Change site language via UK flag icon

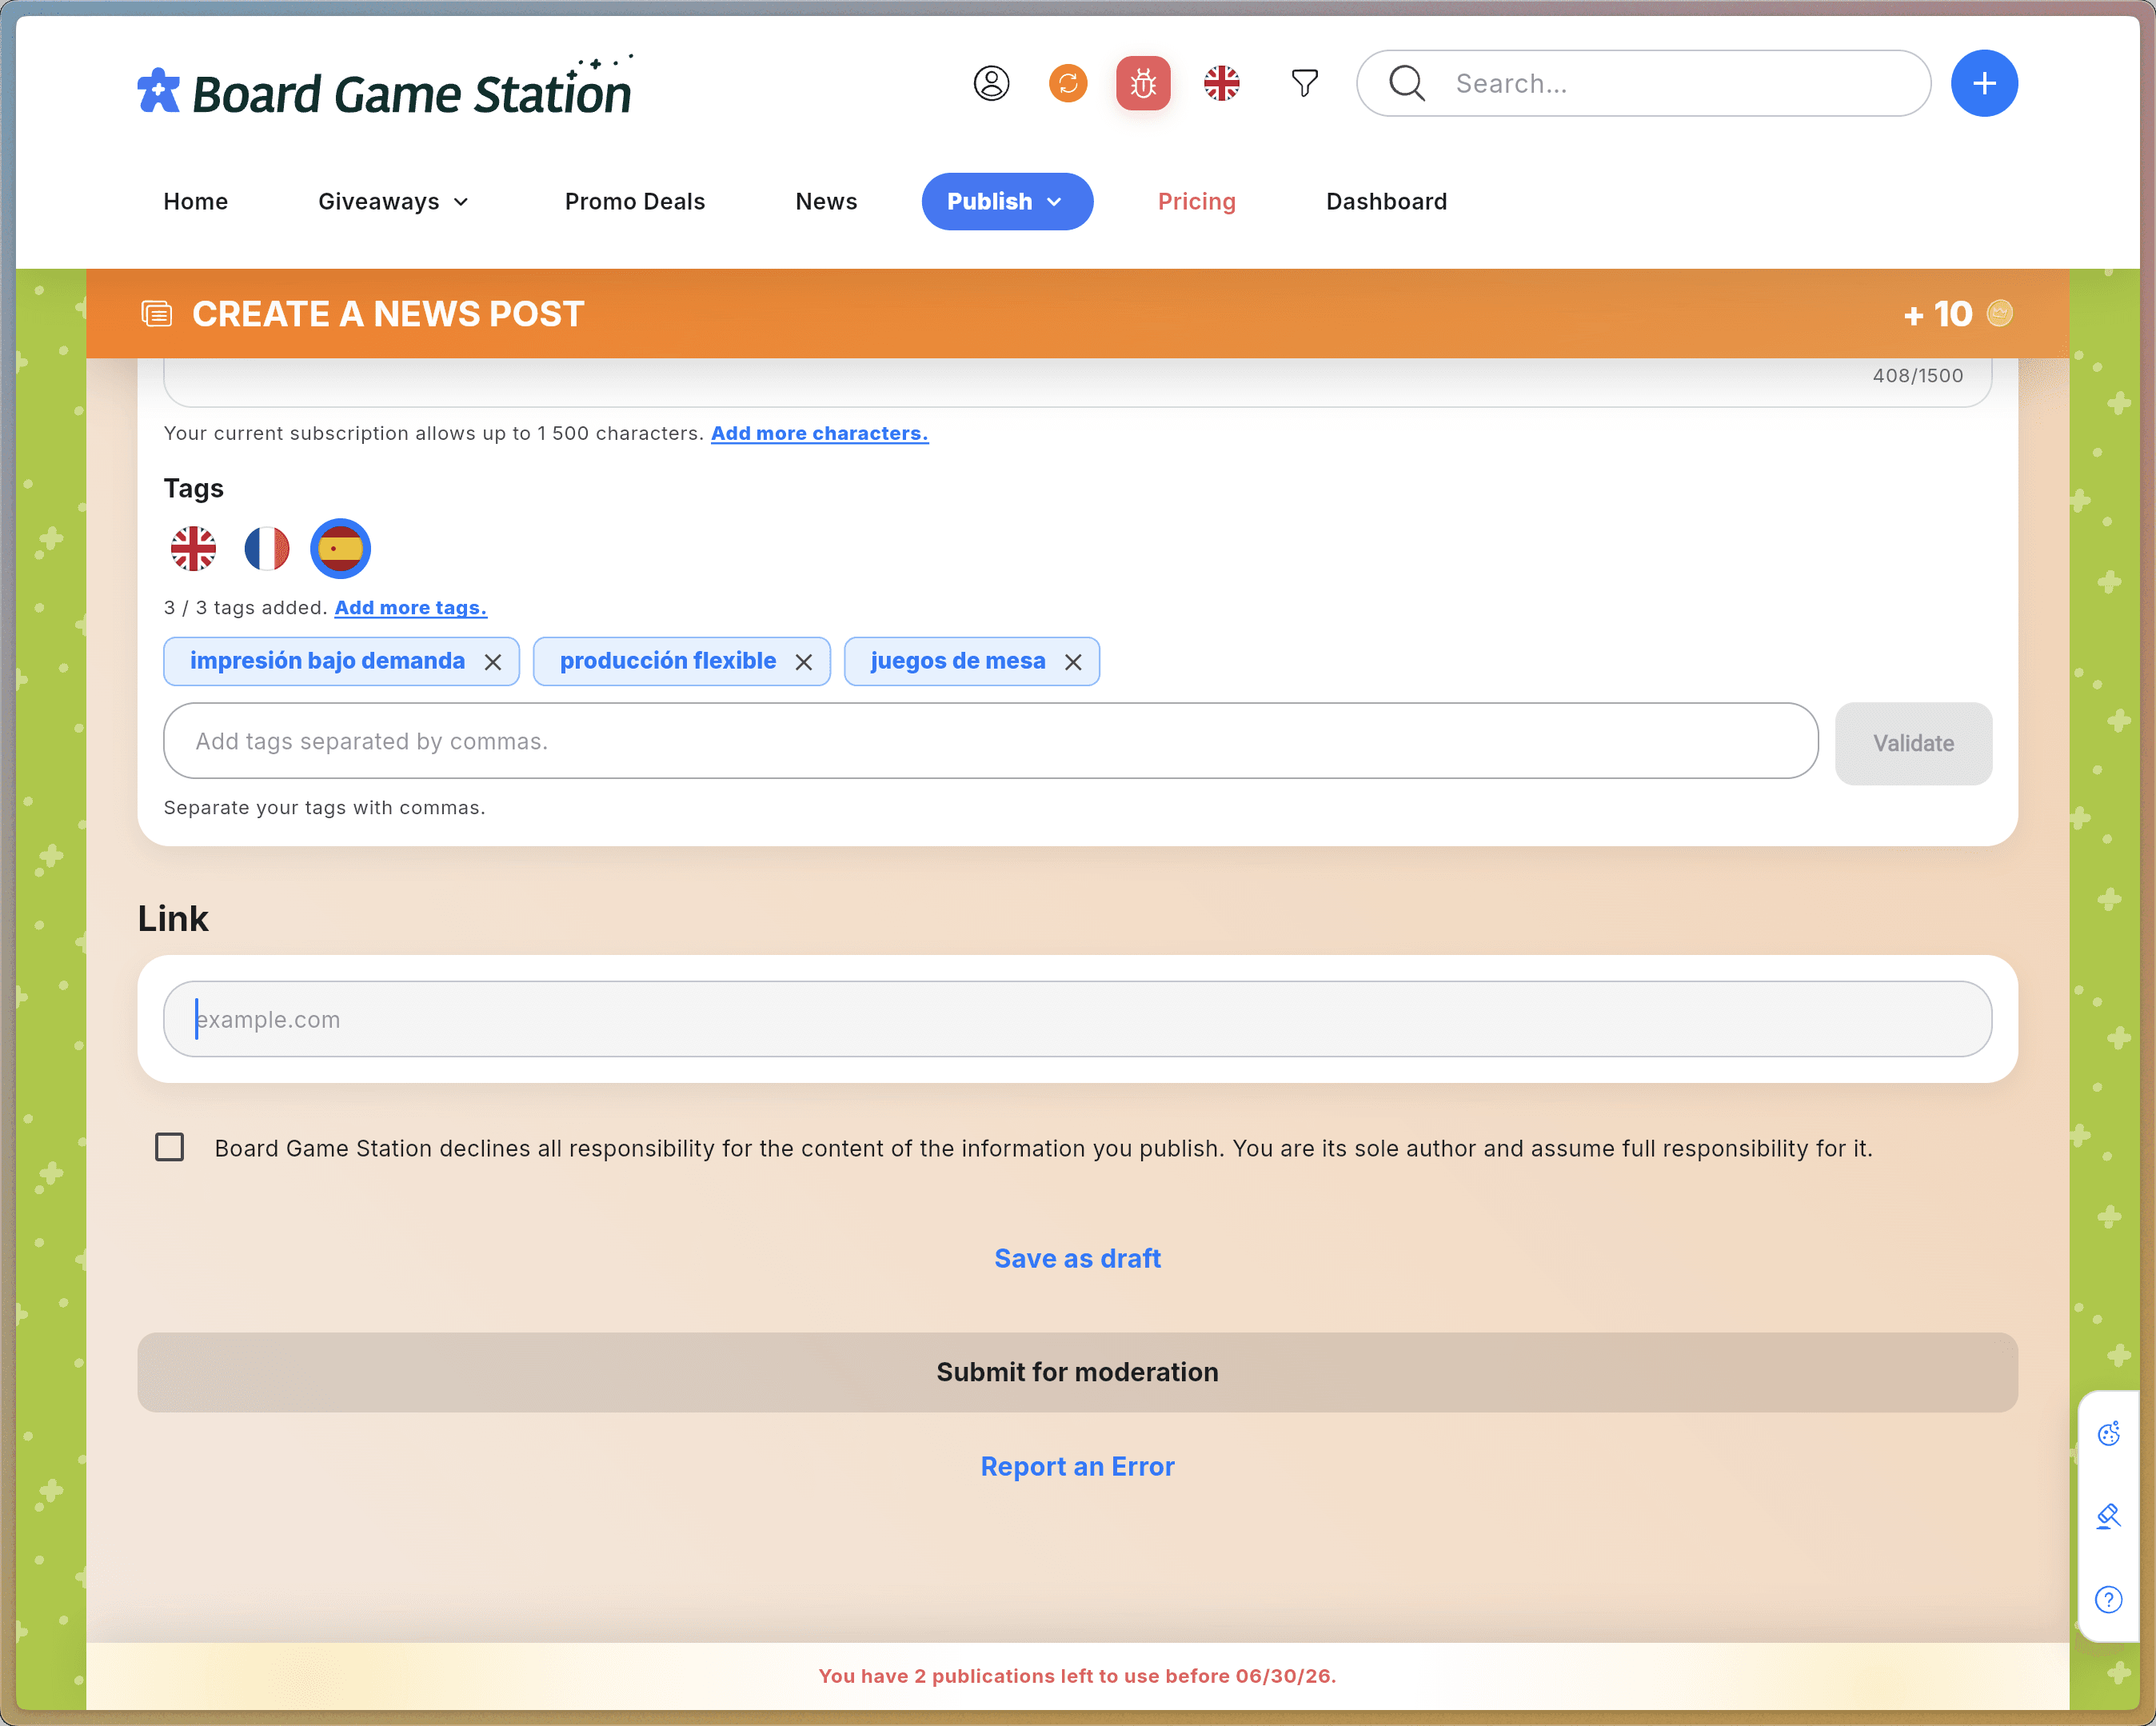1221,83
